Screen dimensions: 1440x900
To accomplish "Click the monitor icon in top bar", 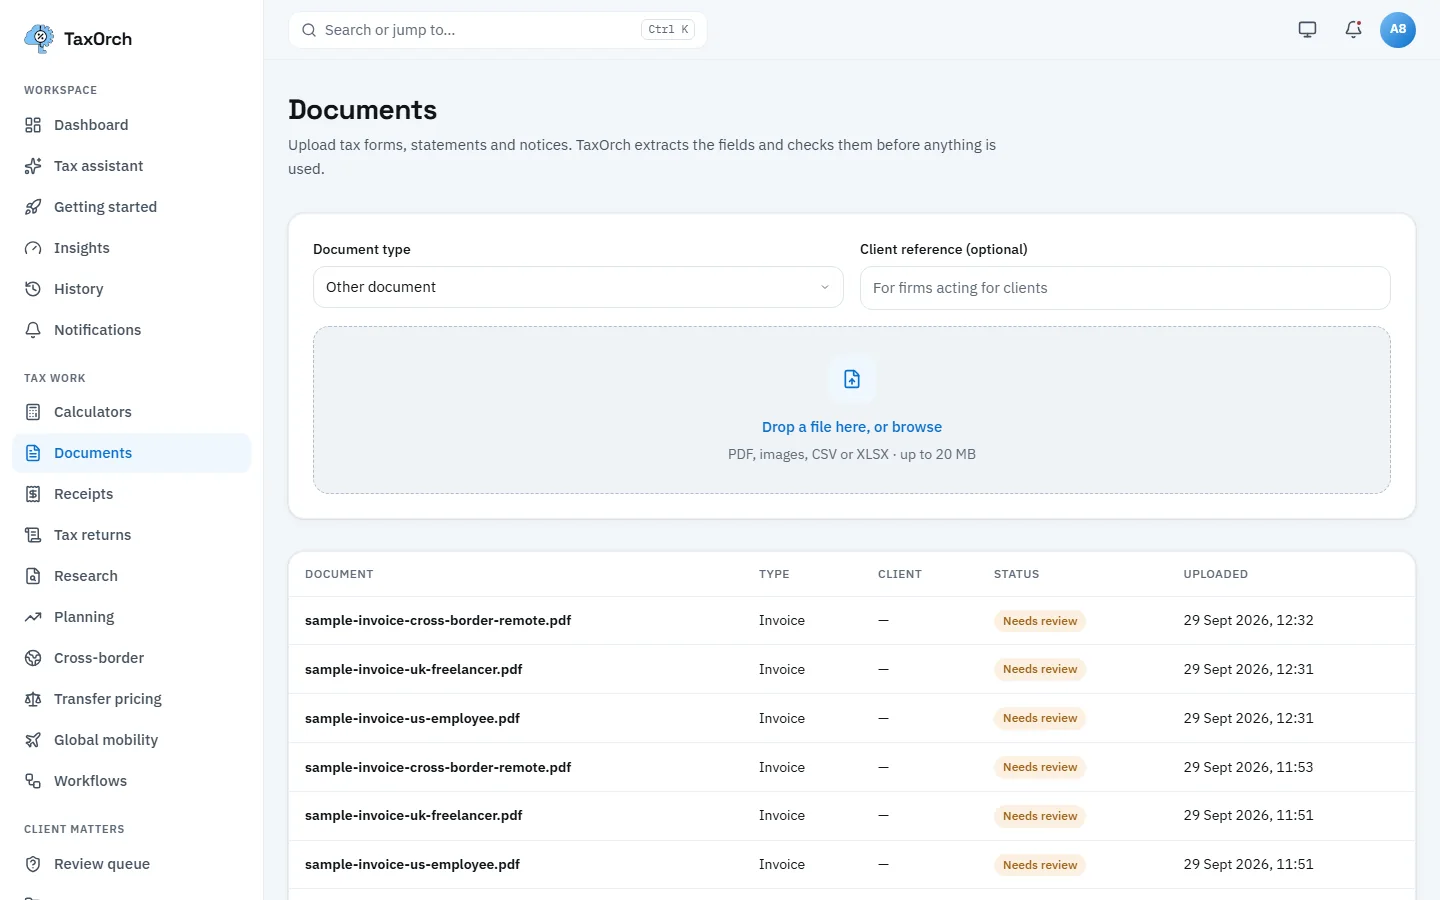I will click(1307, 30).
